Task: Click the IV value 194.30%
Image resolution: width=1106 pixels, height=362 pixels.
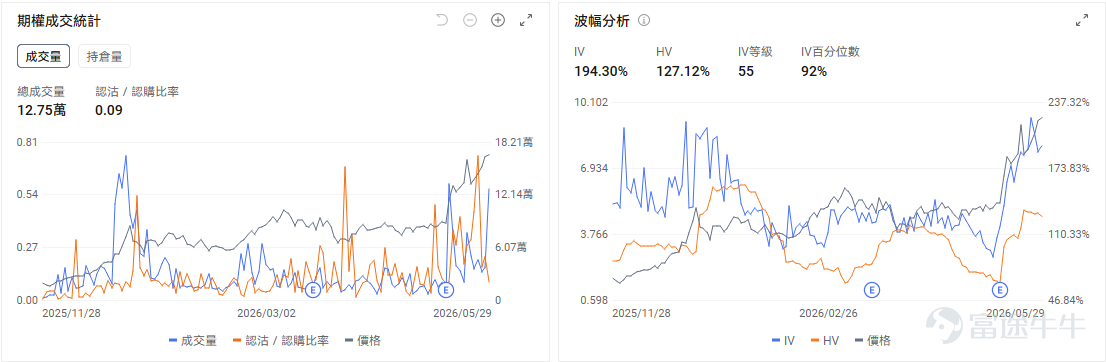Action: tap(601, 71)
